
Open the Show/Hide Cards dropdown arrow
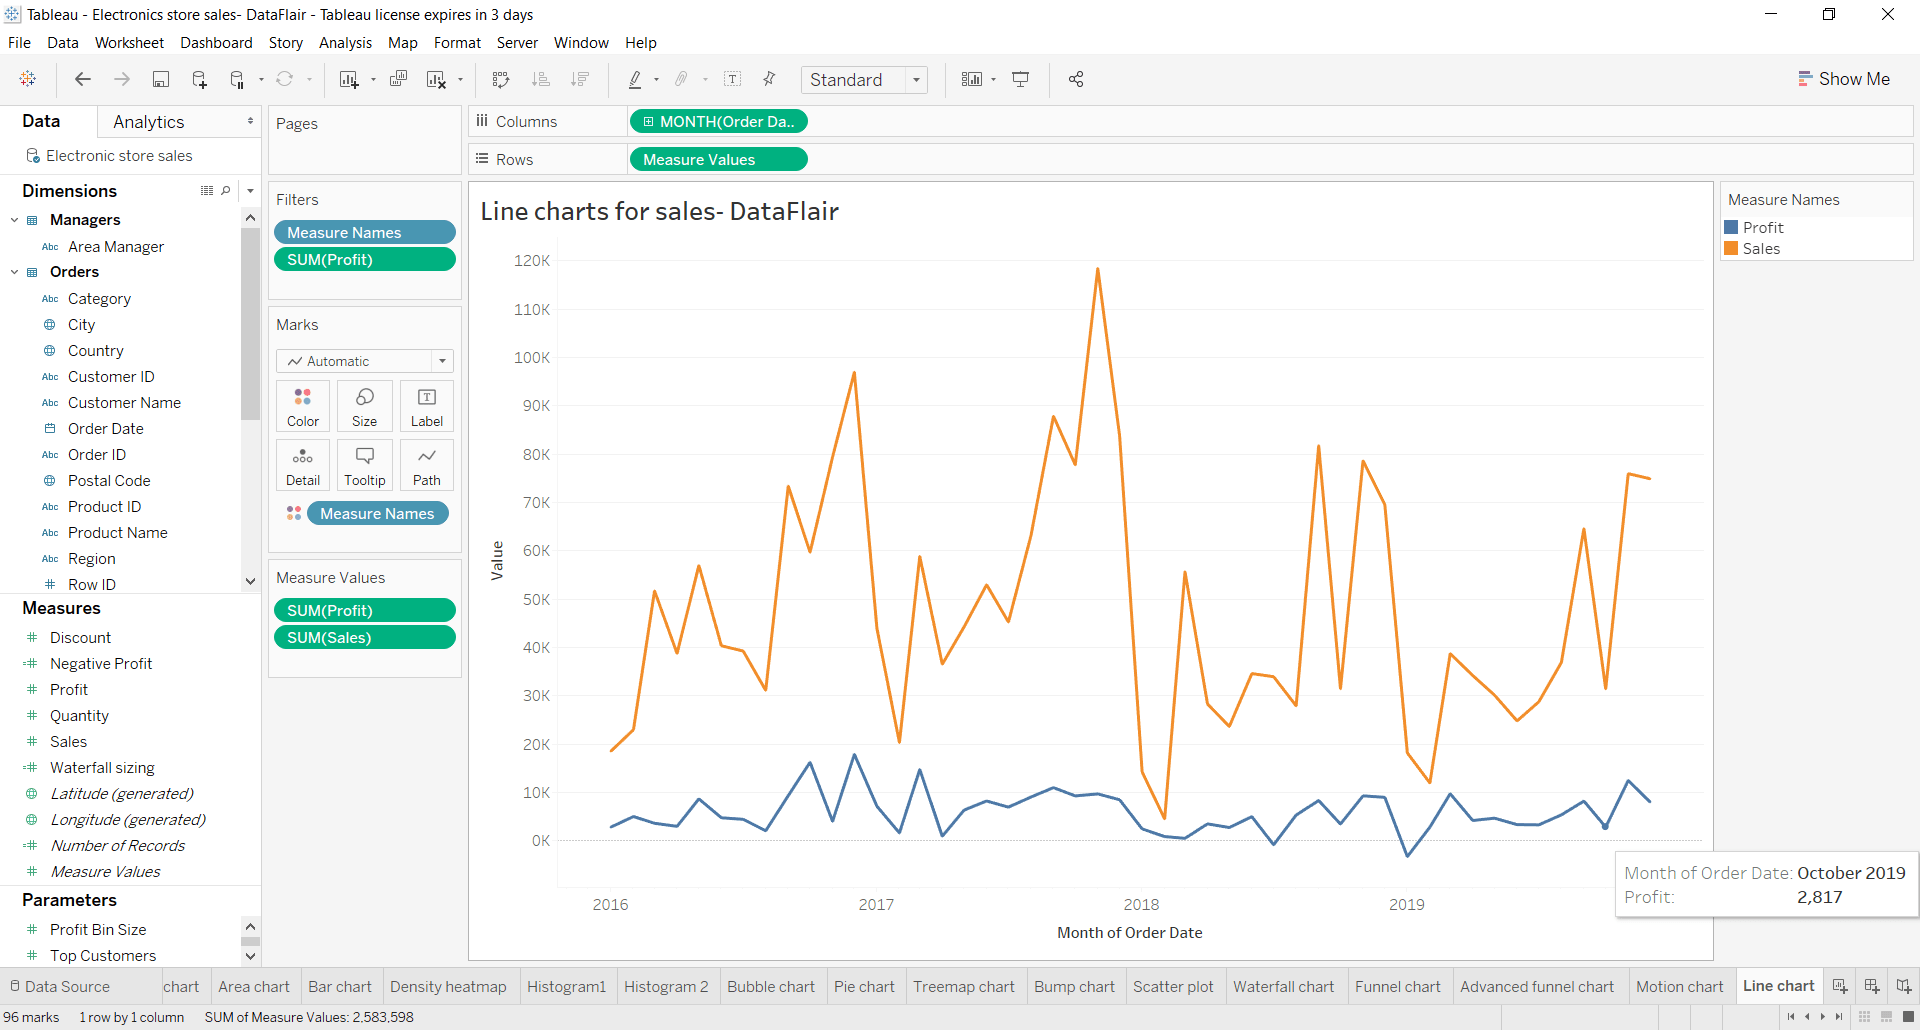click(993, 80)
